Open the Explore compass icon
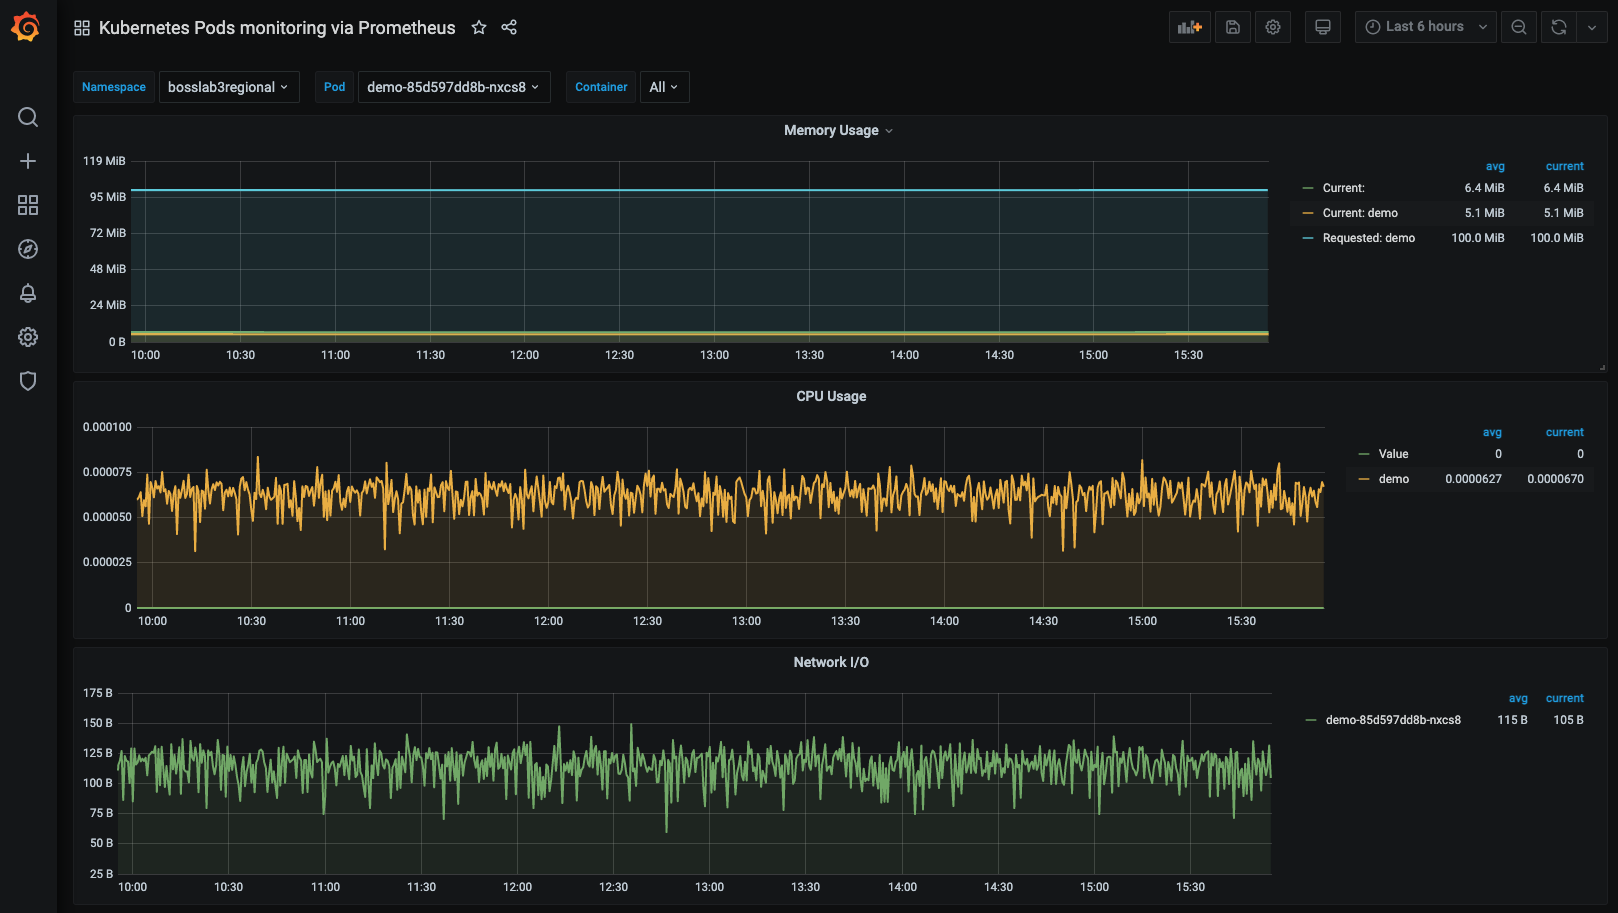 28,249
